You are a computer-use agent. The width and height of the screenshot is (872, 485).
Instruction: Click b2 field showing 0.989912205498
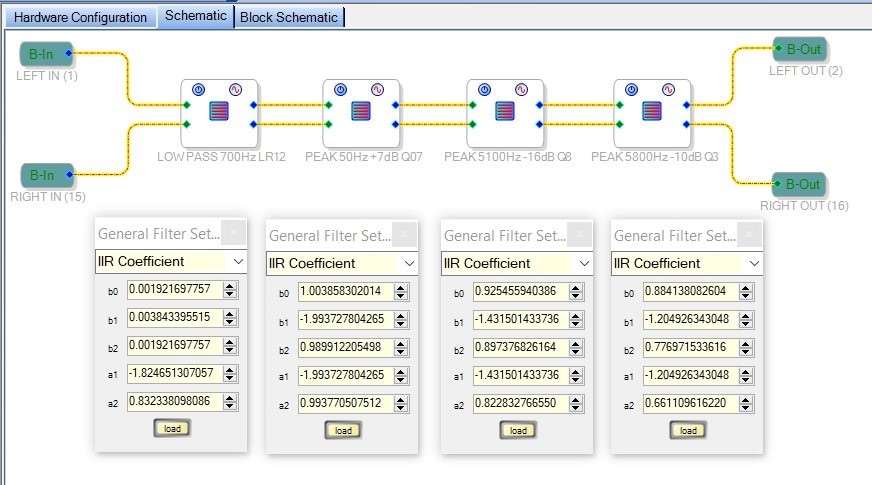(x=346, y=347)
